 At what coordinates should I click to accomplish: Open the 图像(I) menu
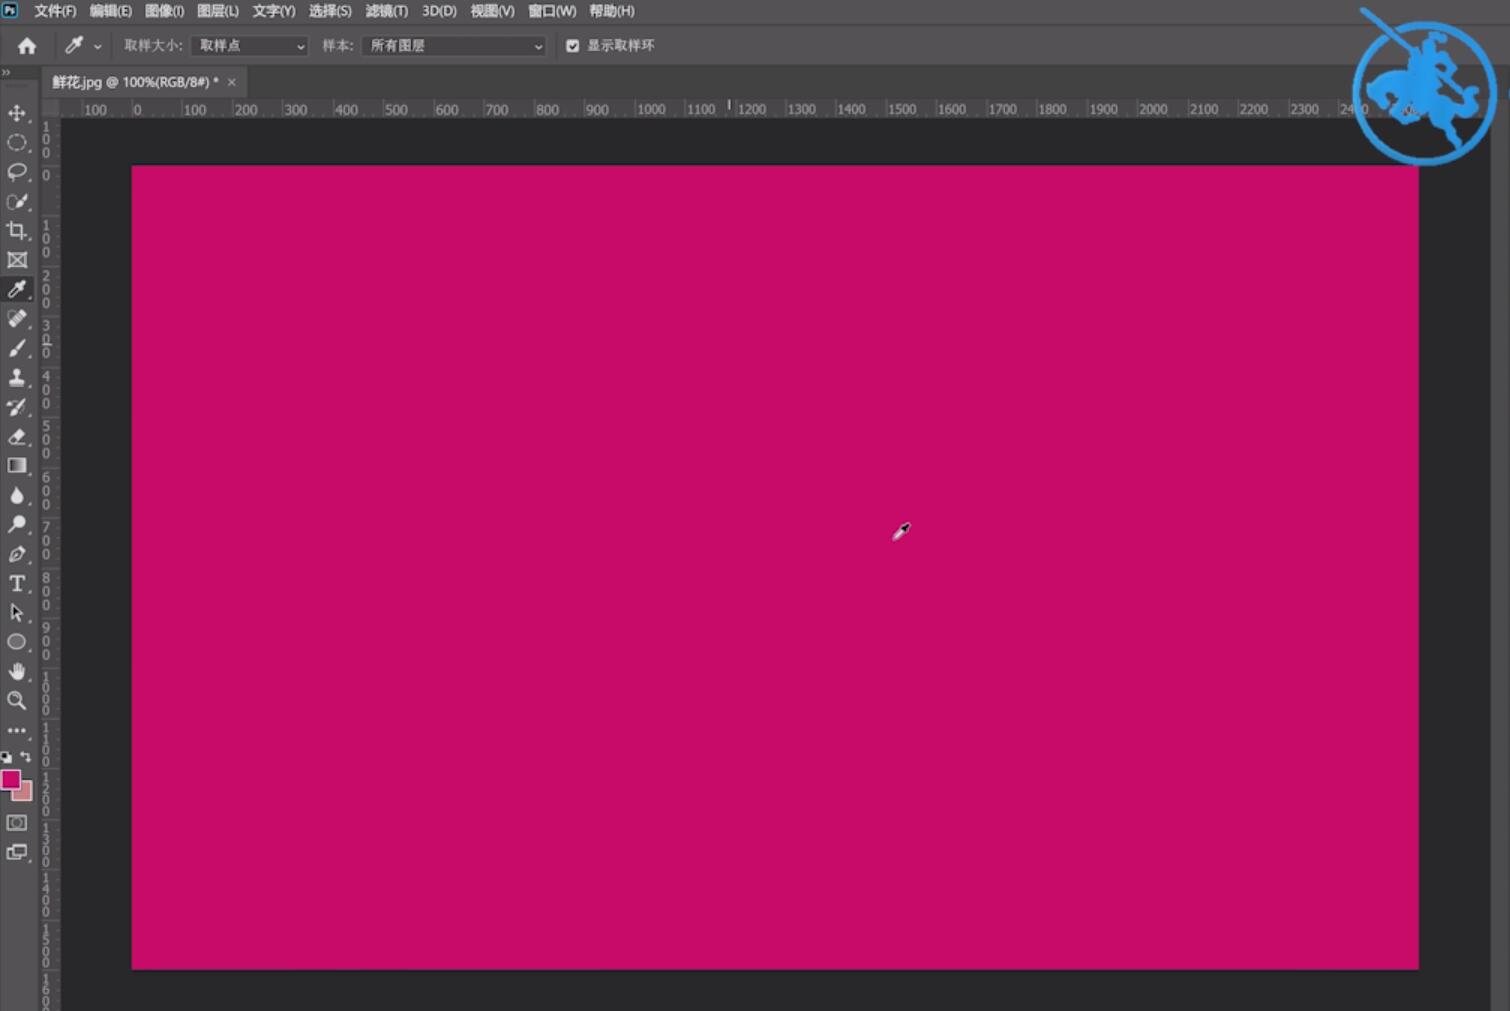pos(164,11)
